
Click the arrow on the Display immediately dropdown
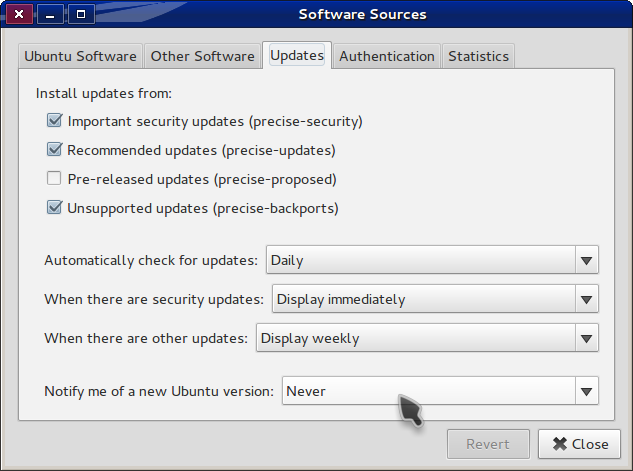[x=586, y=299]
